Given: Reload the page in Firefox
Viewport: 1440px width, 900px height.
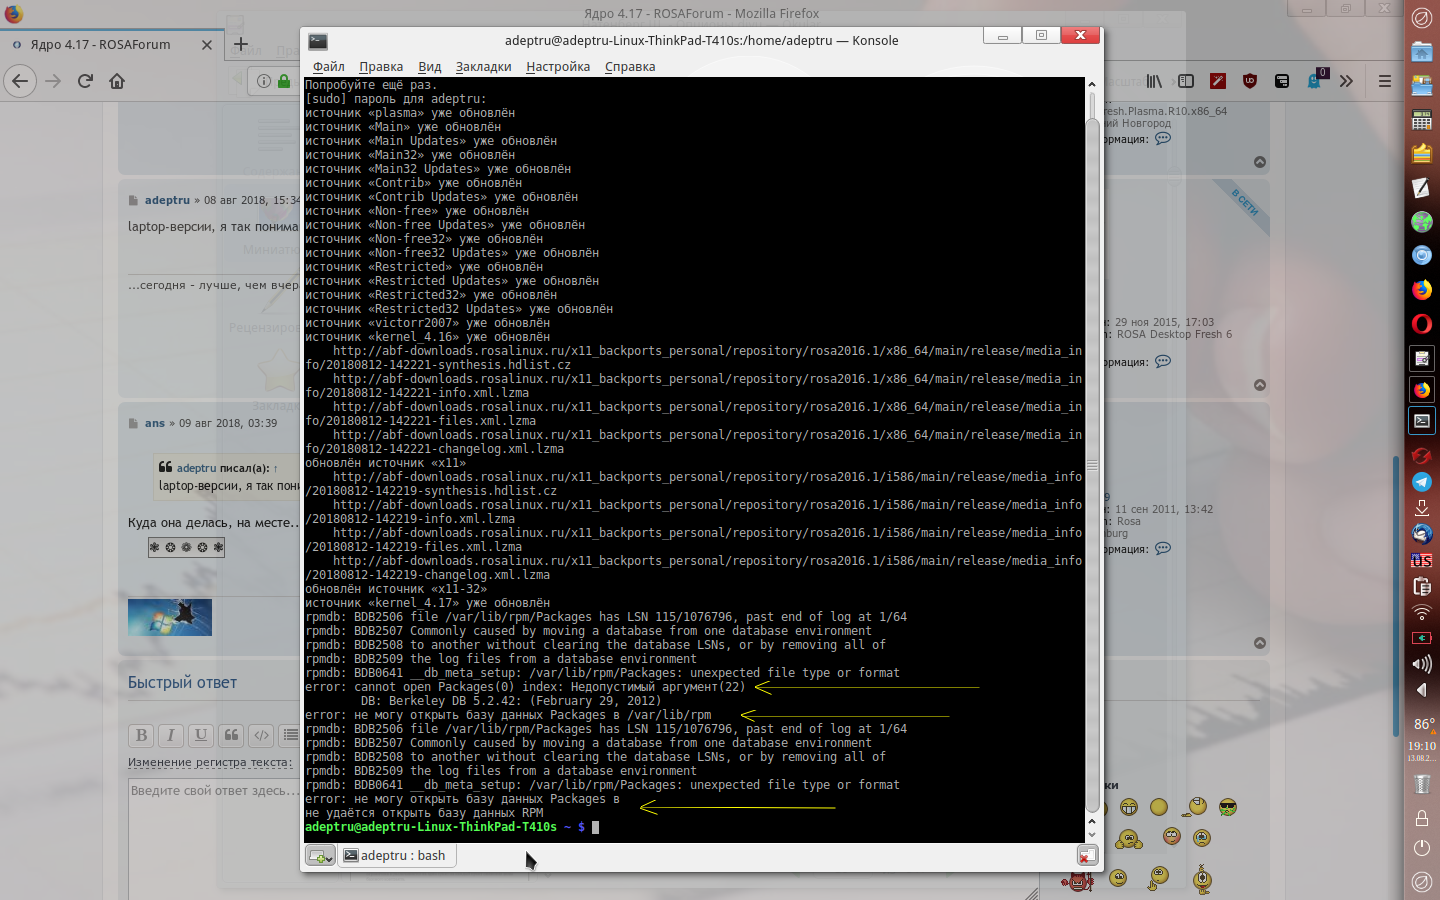Looking at the screenshot, I should point(85,81).
